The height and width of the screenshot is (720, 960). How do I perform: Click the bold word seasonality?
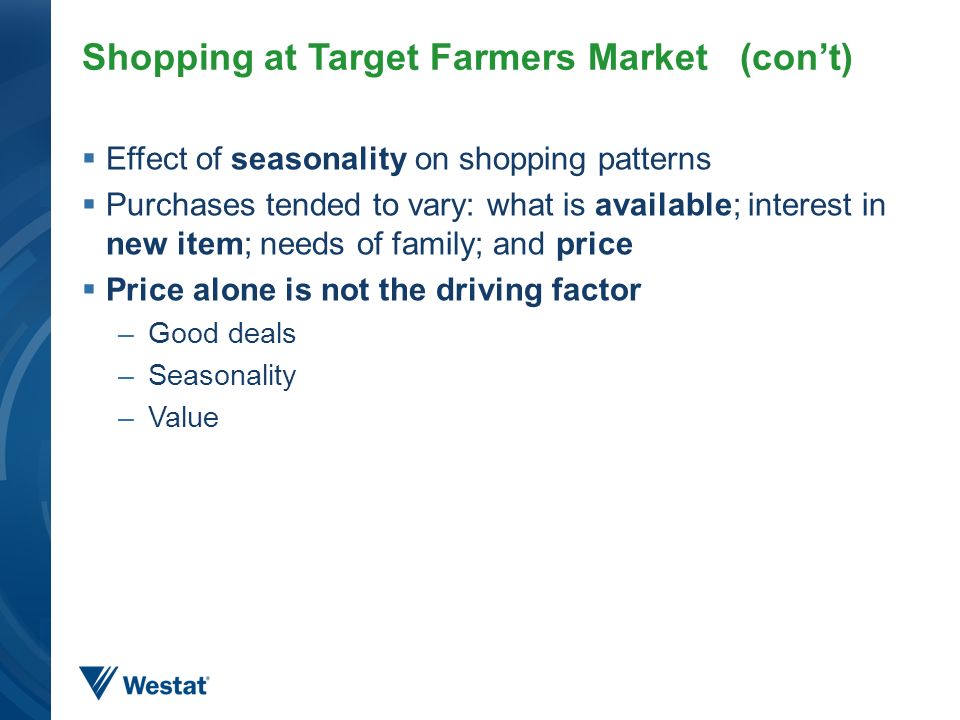pos(318,159)
